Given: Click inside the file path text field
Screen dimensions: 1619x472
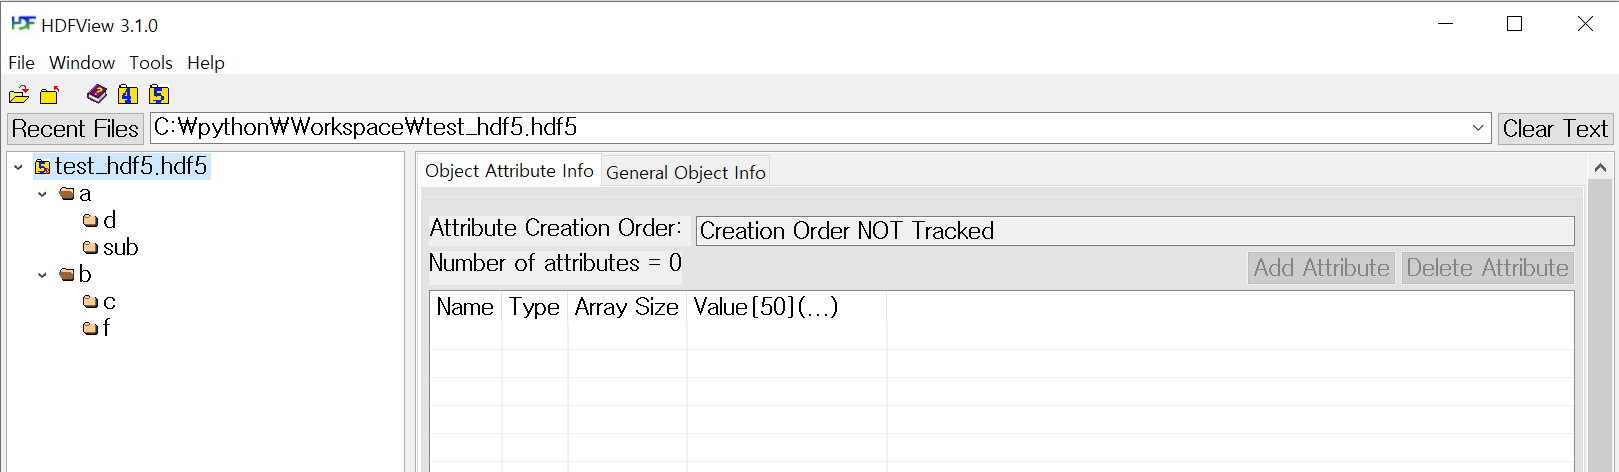Looking at the screenshot, I should tap(800, 128).
